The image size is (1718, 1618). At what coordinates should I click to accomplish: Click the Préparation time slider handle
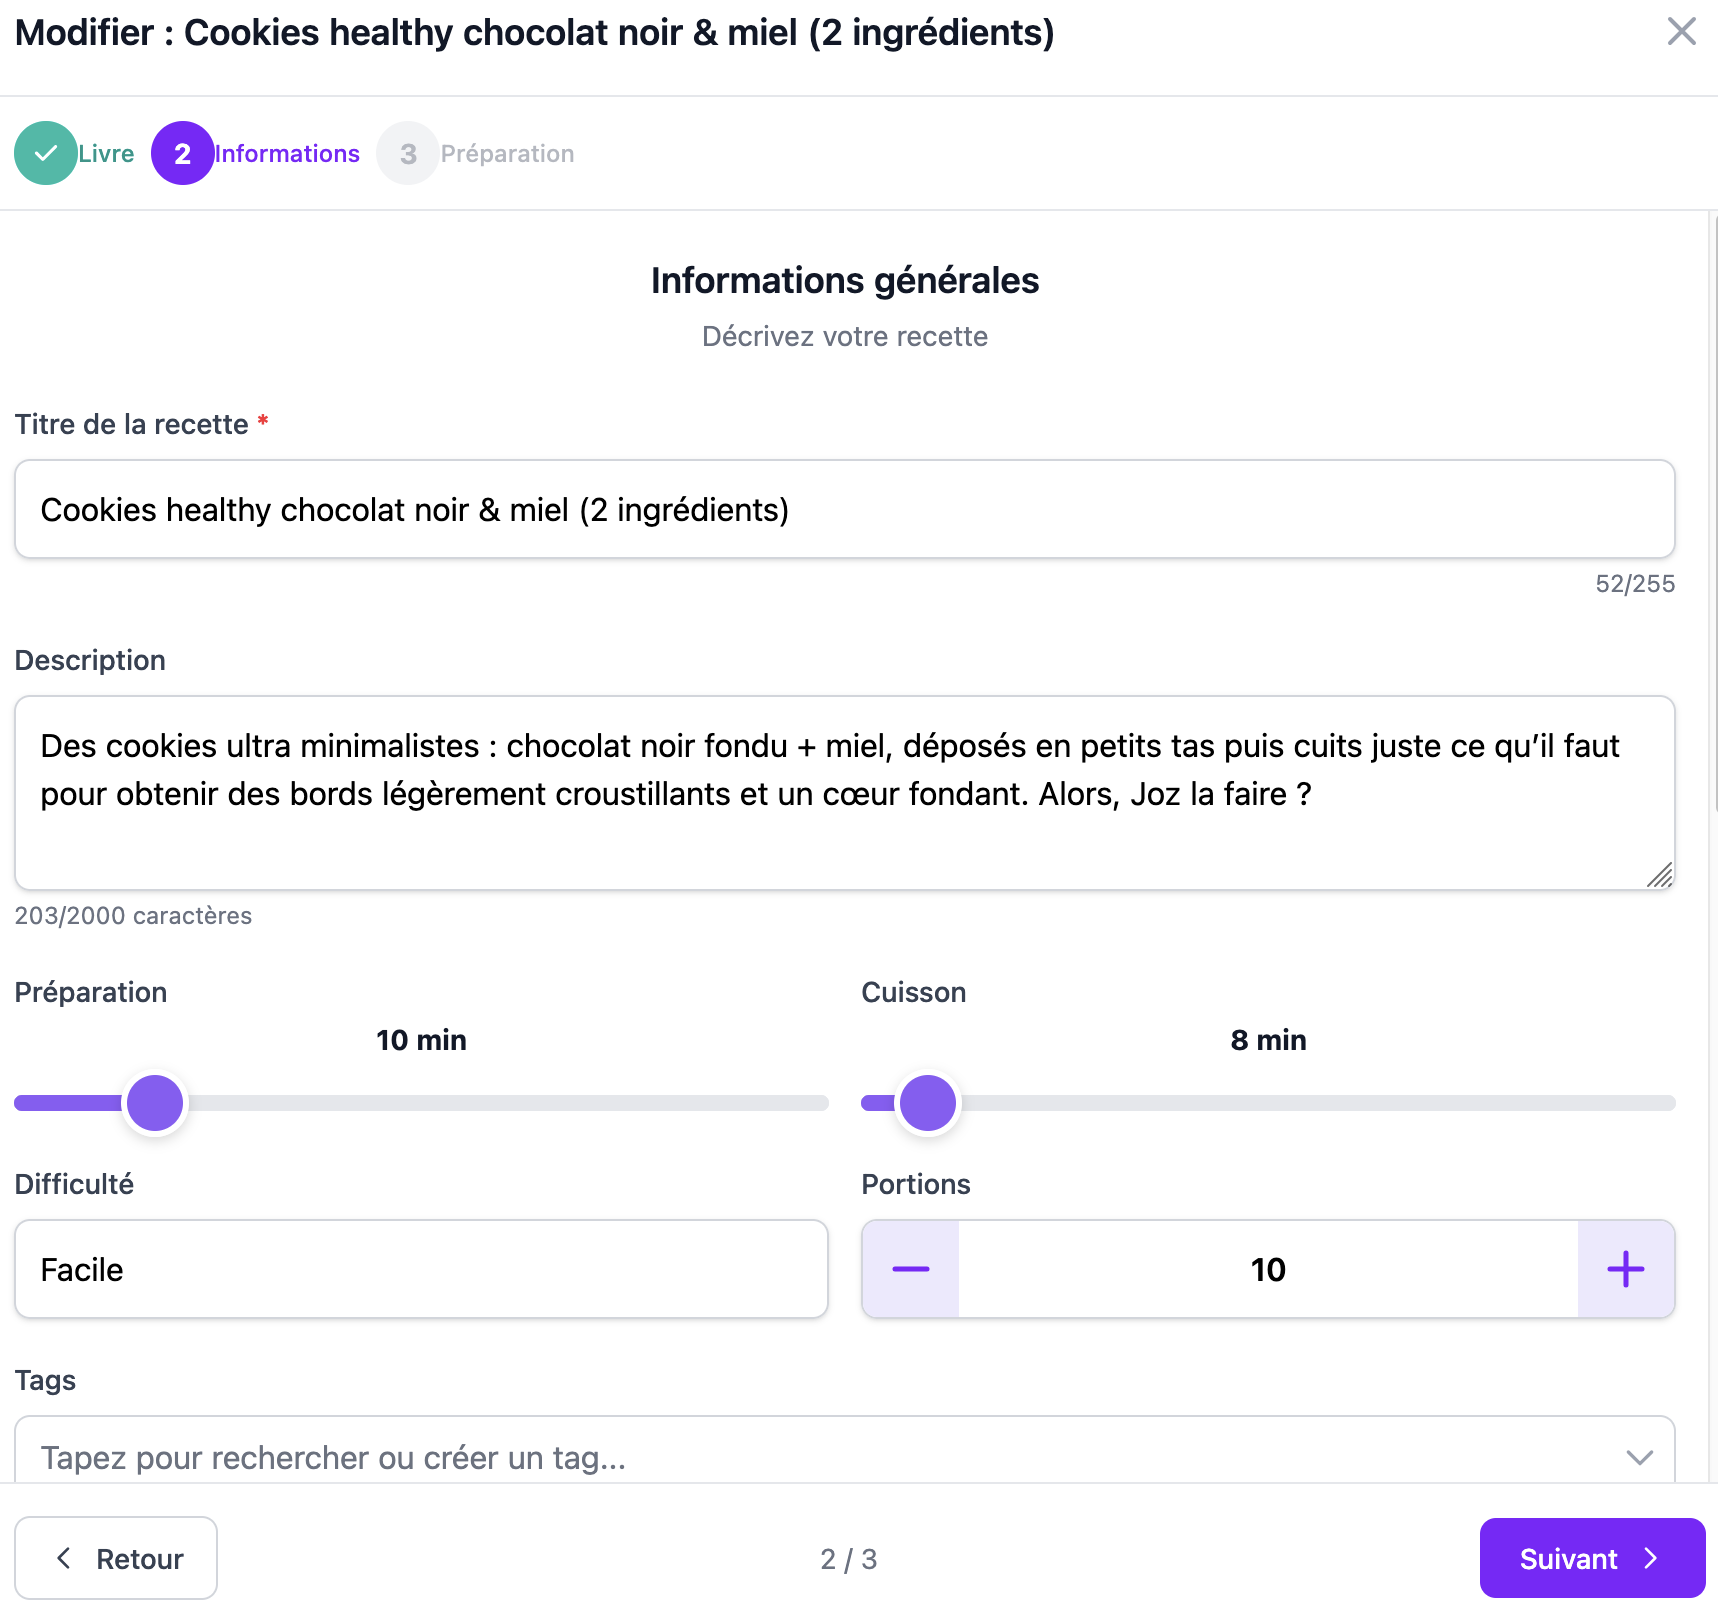click(x=155, y=1103)
